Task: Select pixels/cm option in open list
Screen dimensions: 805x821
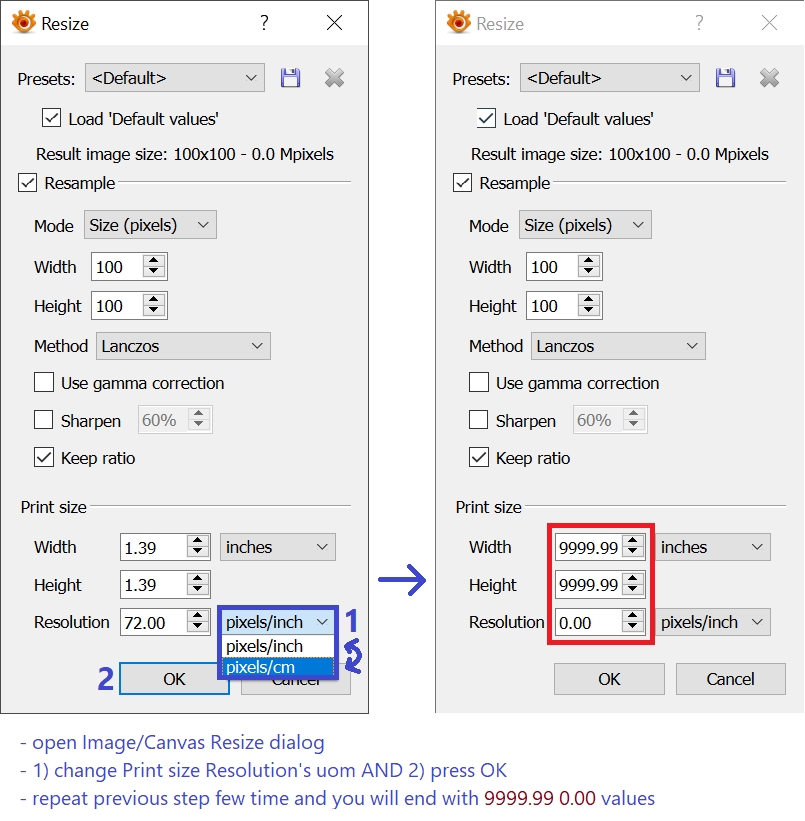Action: (x=278, y=668)
